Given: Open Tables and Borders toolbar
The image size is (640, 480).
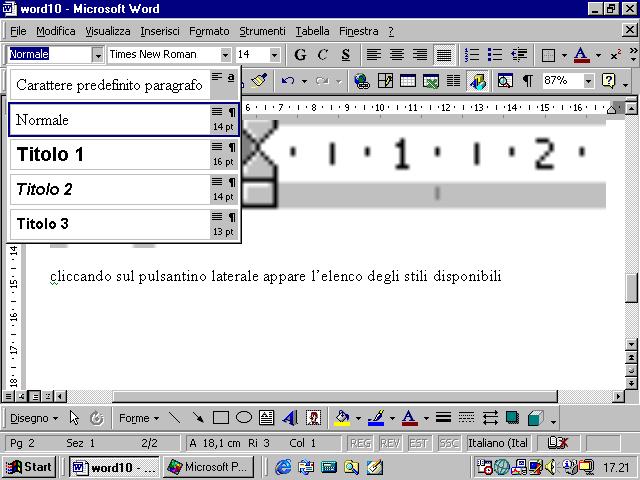Looking at the screenshot, I should coord(385,81).
